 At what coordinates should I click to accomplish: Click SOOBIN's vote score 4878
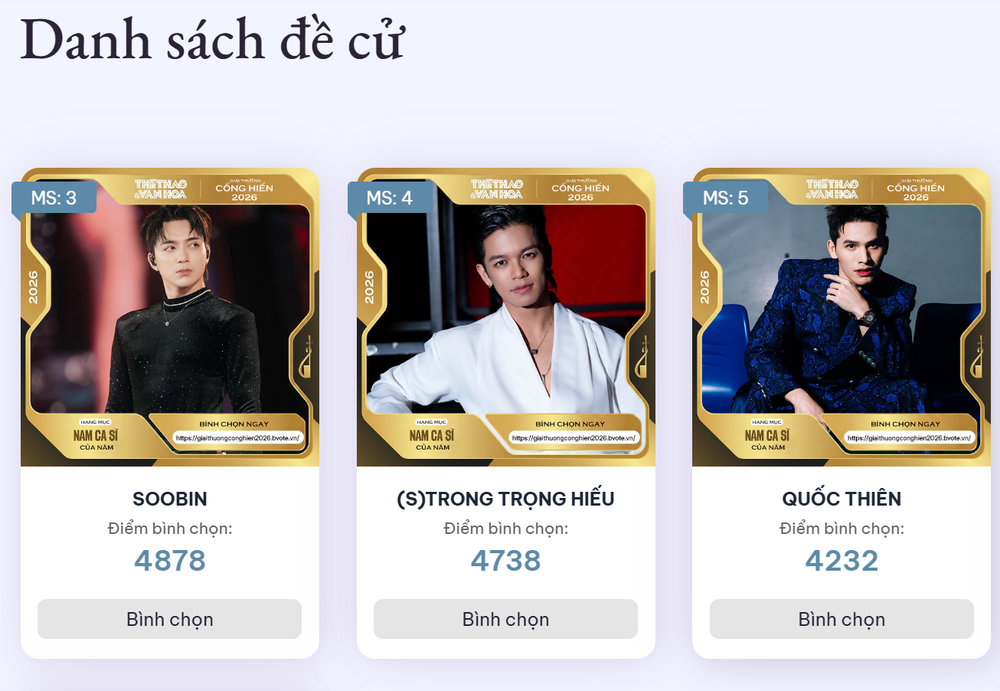[x=170, y=560]
